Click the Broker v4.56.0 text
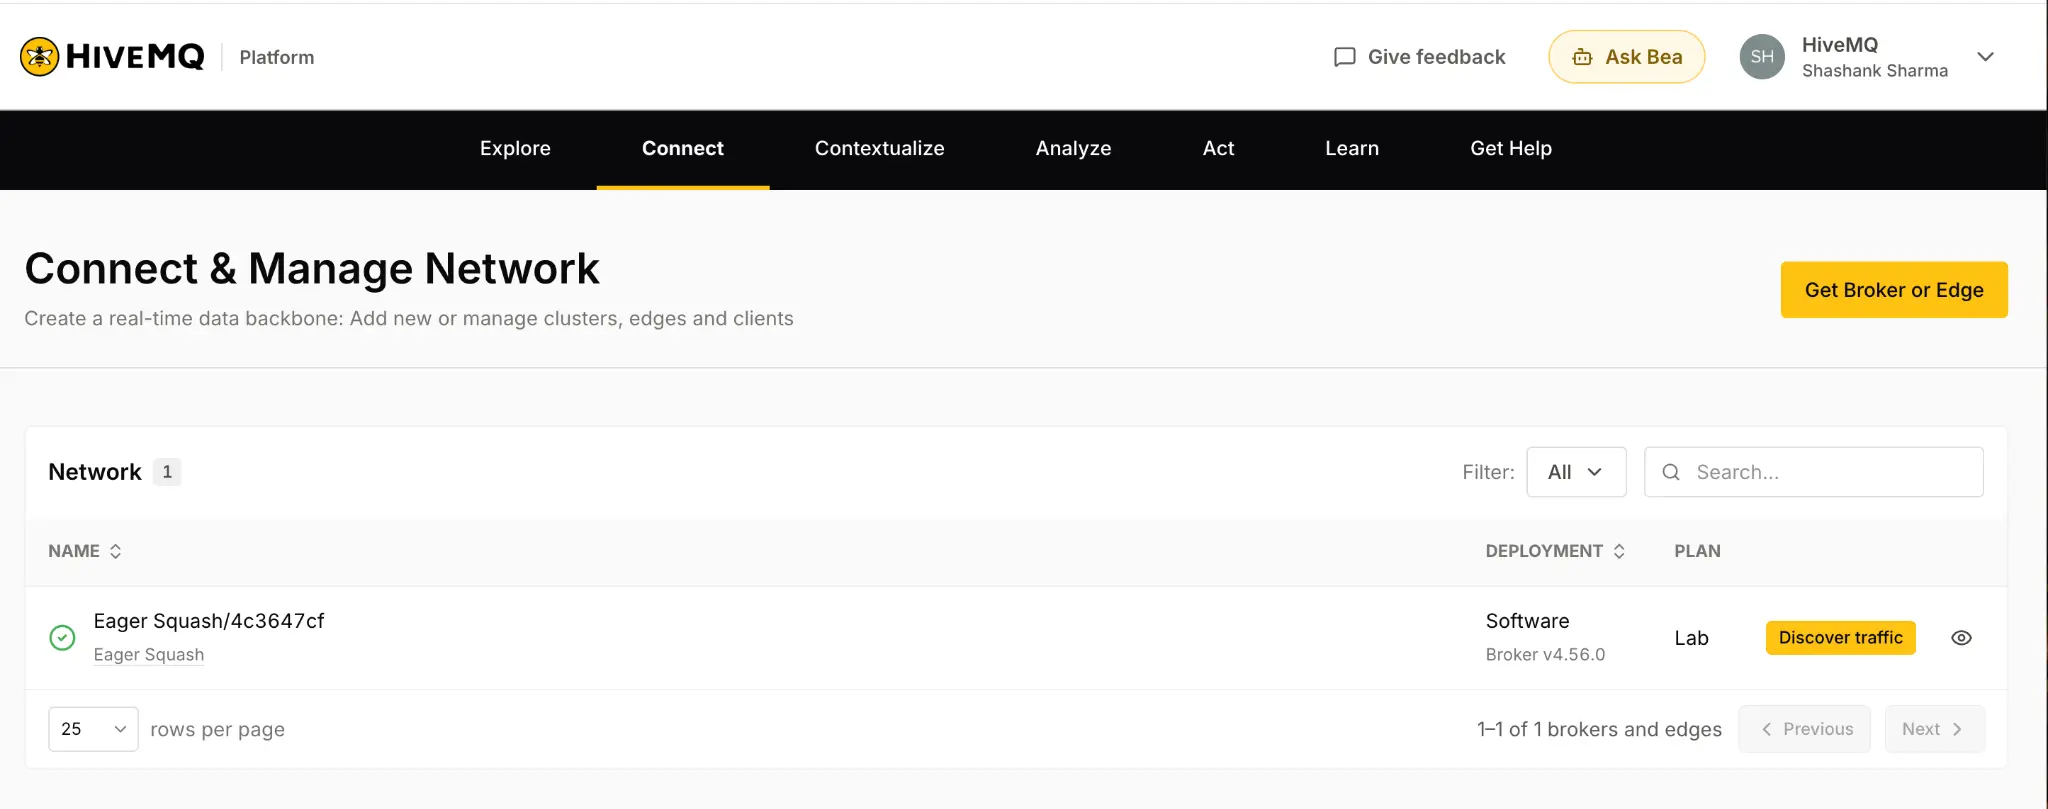Viewport: 2048px width, 809px height. [1545, 655]
